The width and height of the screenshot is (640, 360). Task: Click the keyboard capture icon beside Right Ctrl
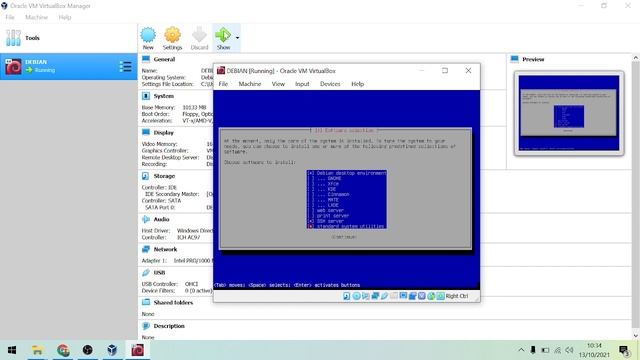(440, 296)
